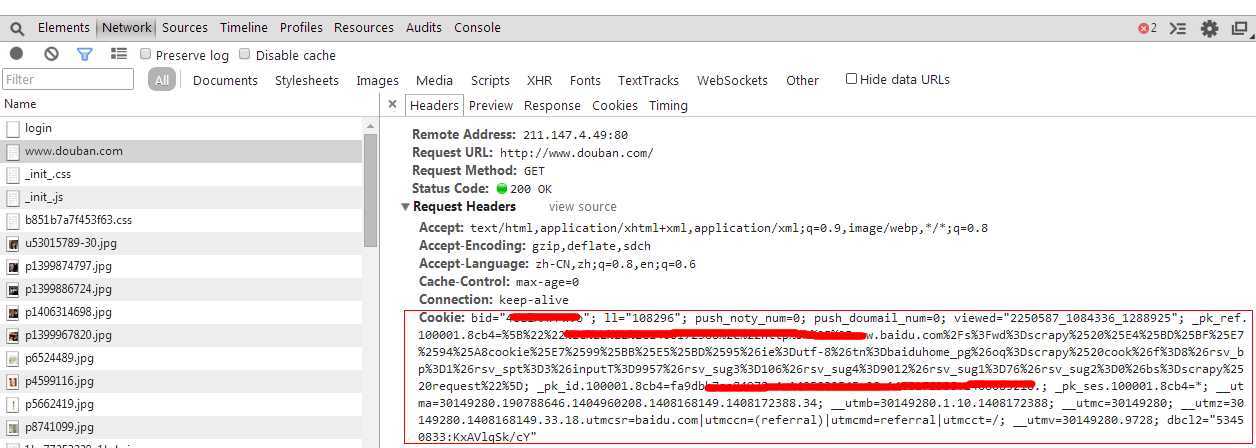Click the red error count indicator
This screenshot has height=448, width=1256.
pos(1147,28)
